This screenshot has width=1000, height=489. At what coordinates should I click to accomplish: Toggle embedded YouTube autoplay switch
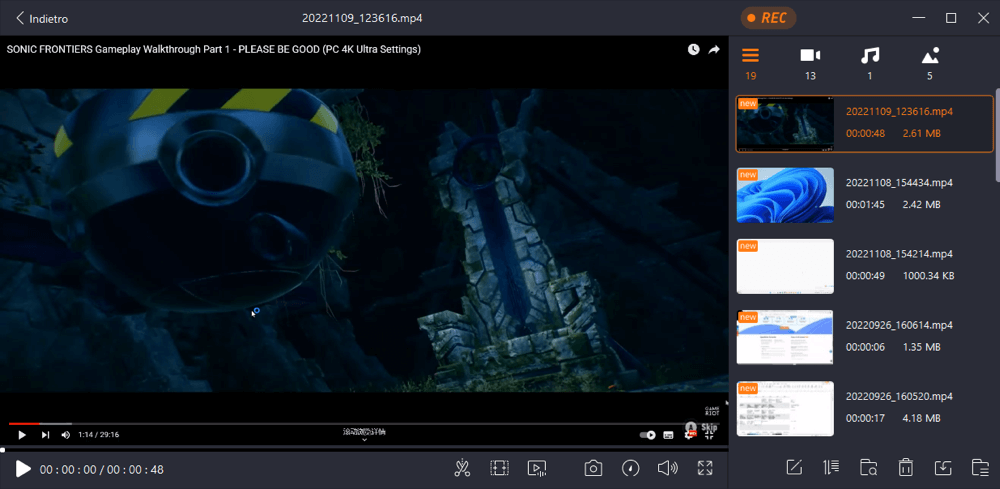(647, 435)
